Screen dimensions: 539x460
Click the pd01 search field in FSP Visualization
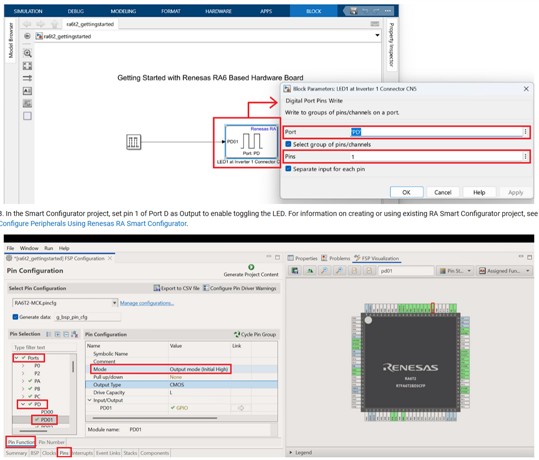(406, 271)
